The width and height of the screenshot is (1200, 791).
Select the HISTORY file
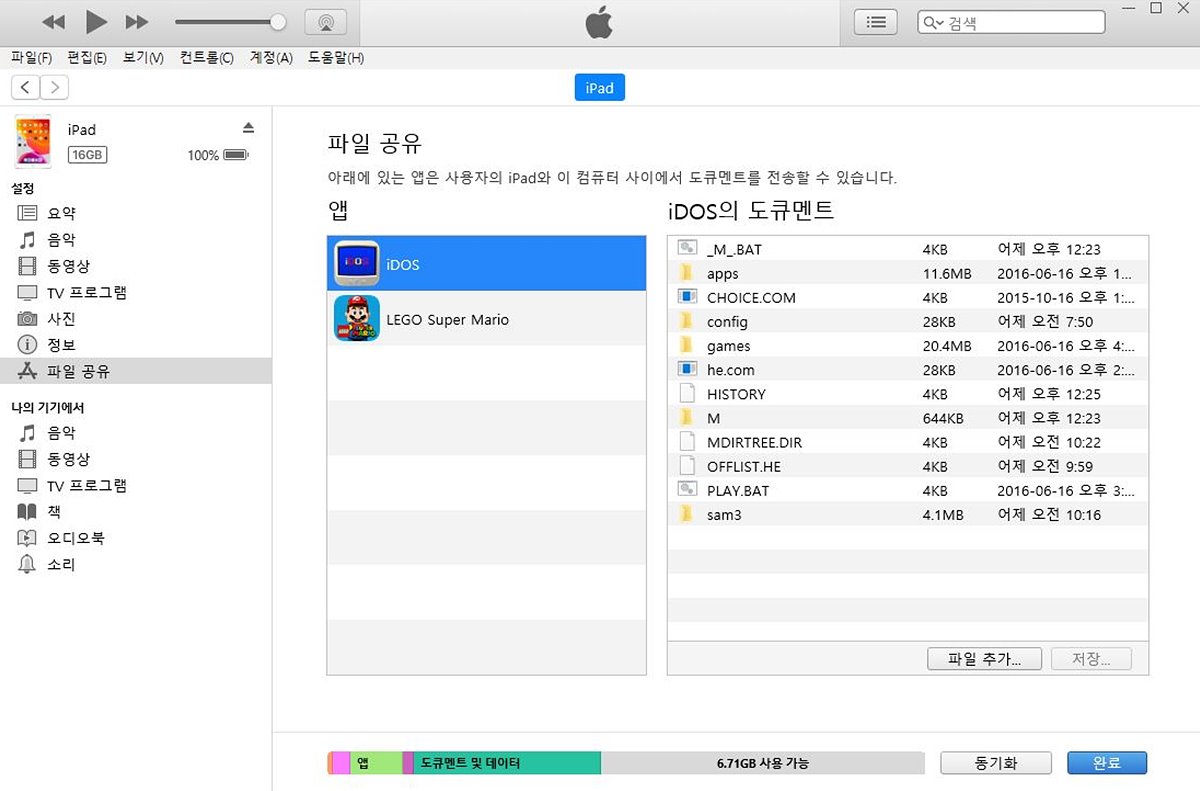click(908, 394)
